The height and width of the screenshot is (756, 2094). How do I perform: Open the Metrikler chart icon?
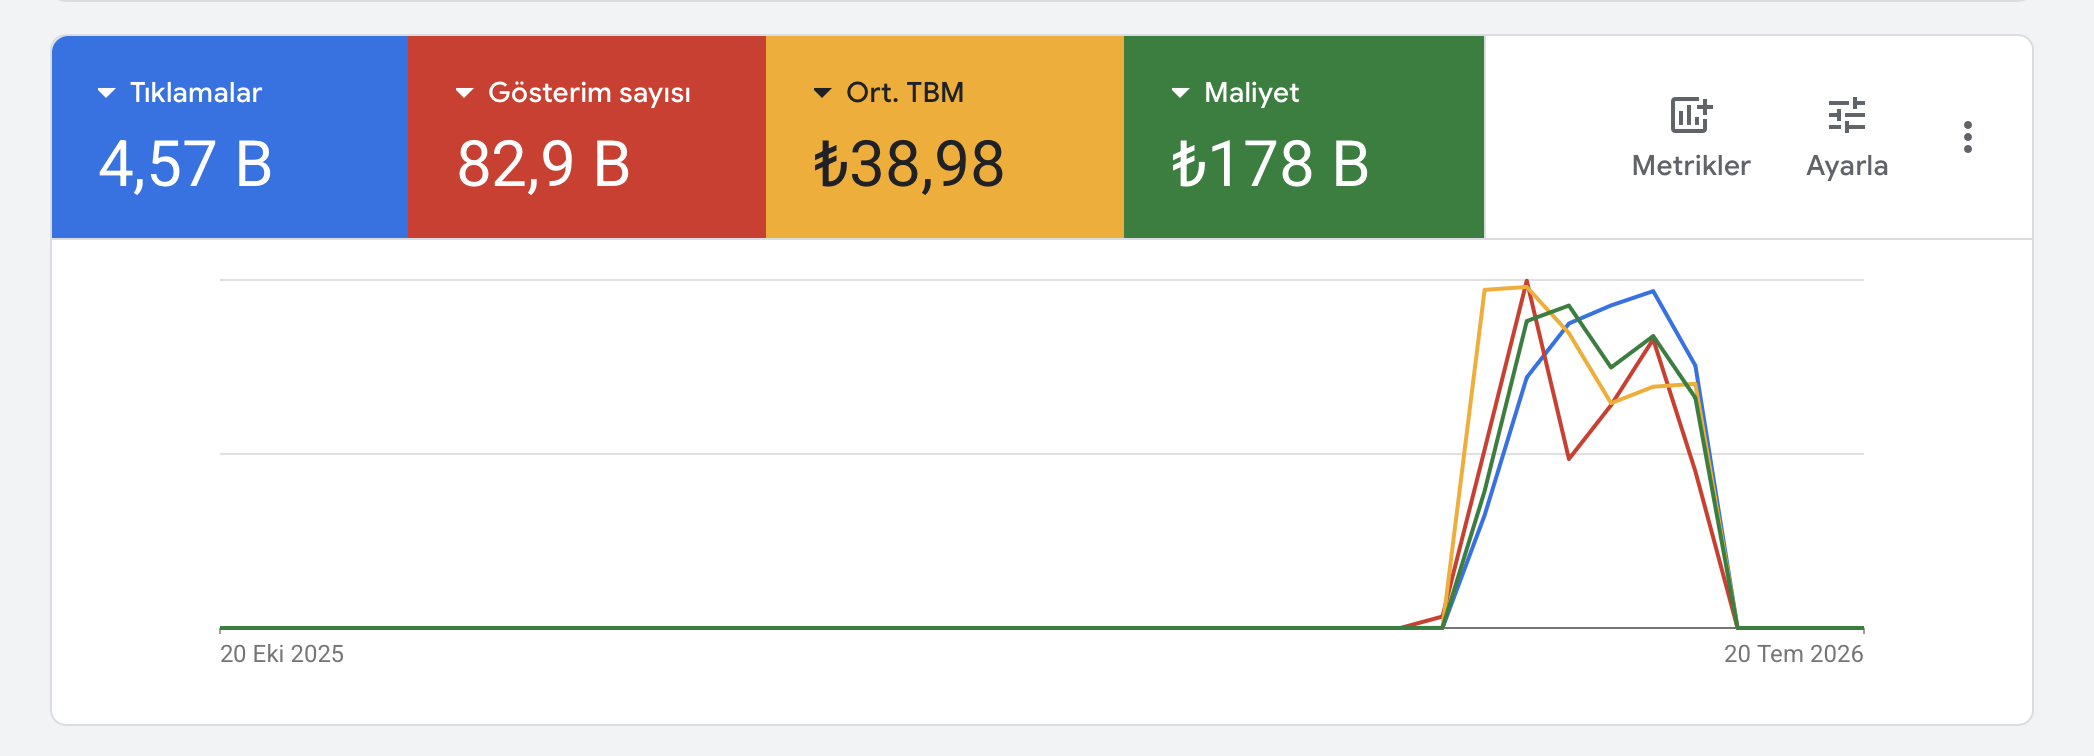point(1691,116)
